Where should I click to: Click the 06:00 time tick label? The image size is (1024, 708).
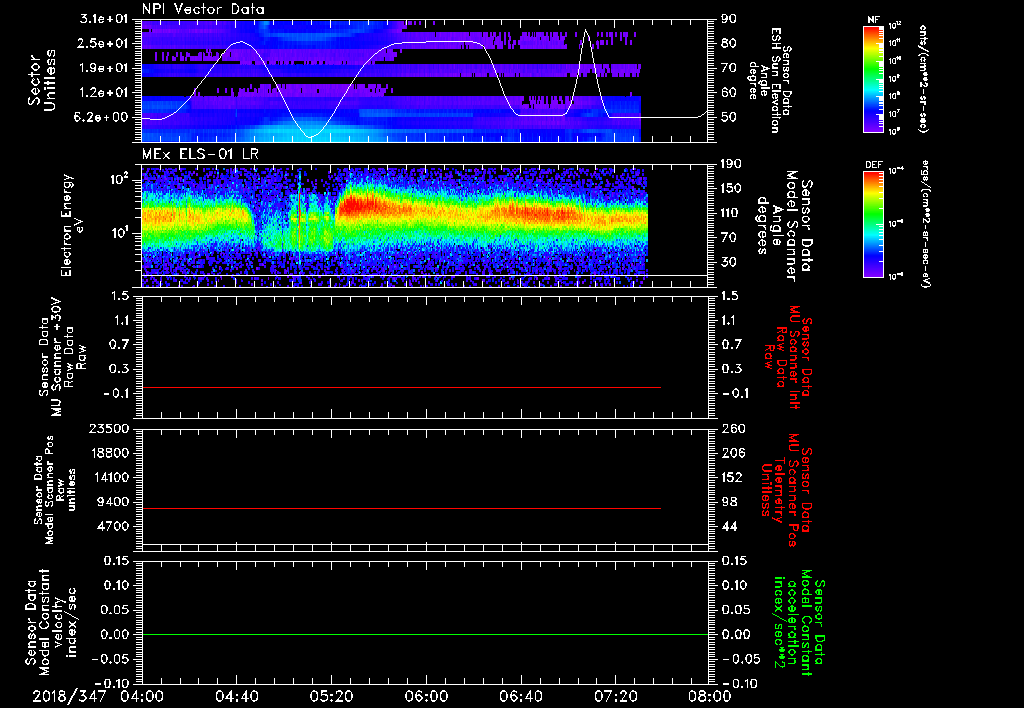(x=426, y=696)
